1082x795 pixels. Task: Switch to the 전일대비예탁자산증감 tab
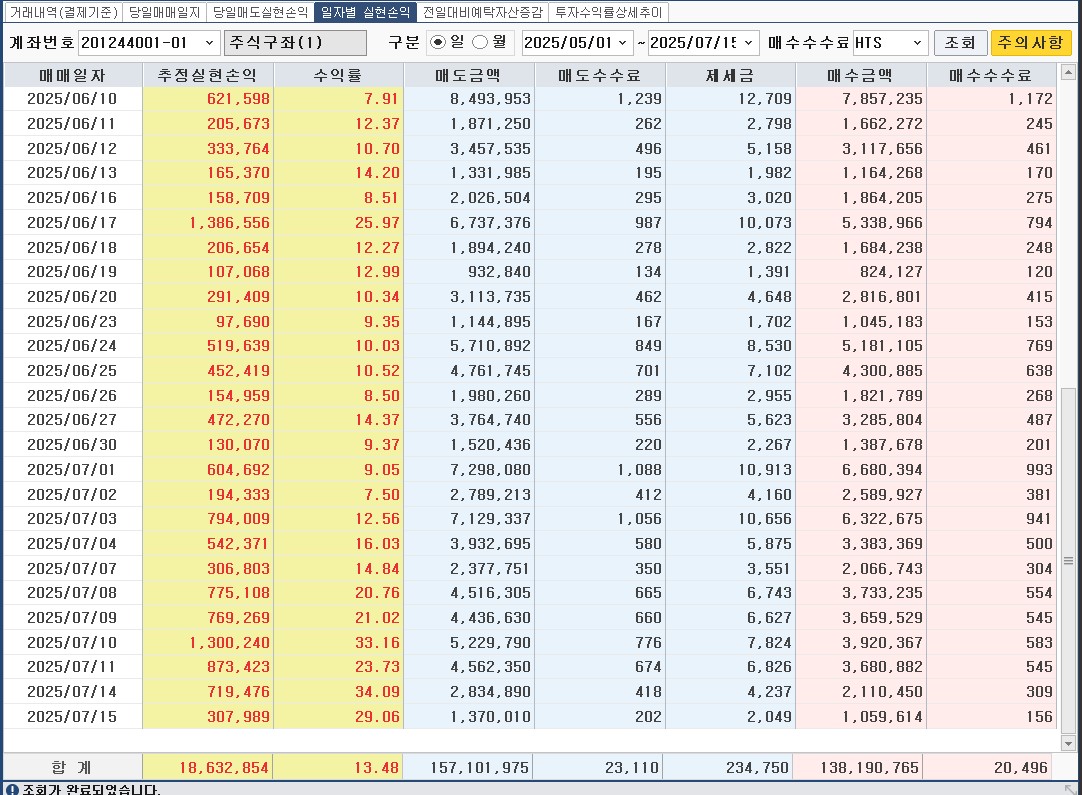click(x=482, y=12)
